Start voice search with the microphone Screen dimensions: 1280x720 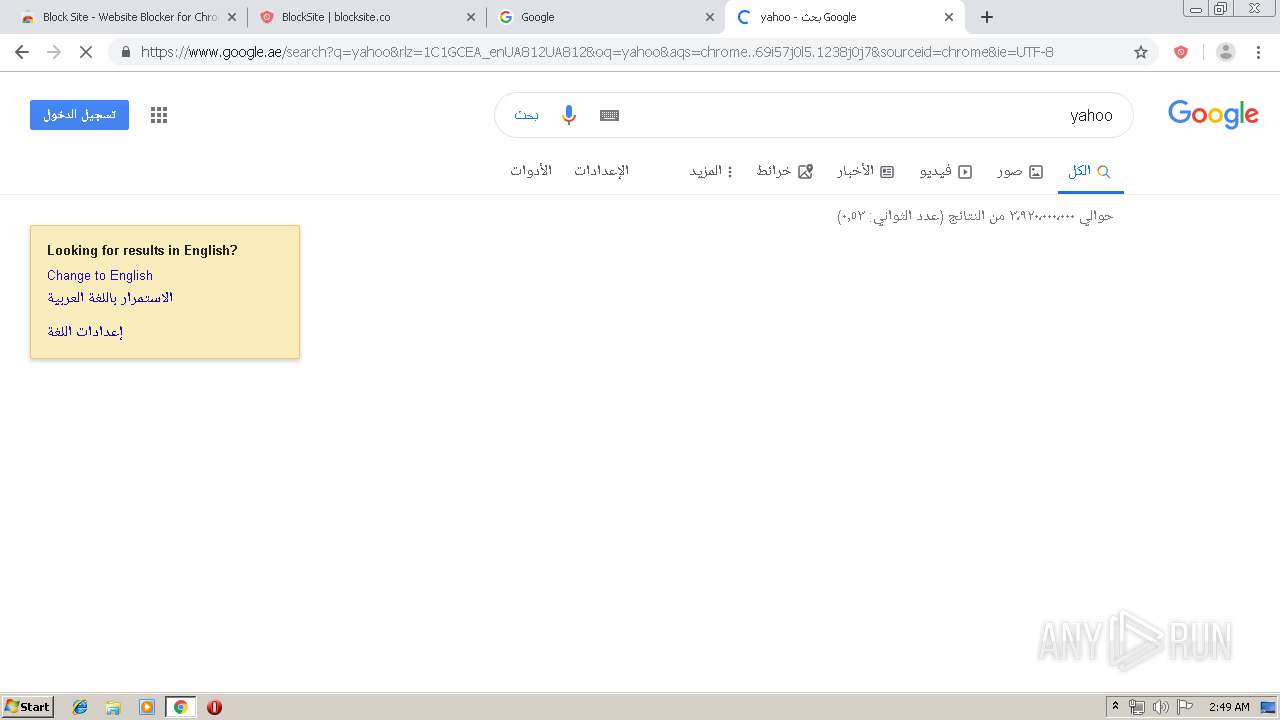tap(569, 115)
